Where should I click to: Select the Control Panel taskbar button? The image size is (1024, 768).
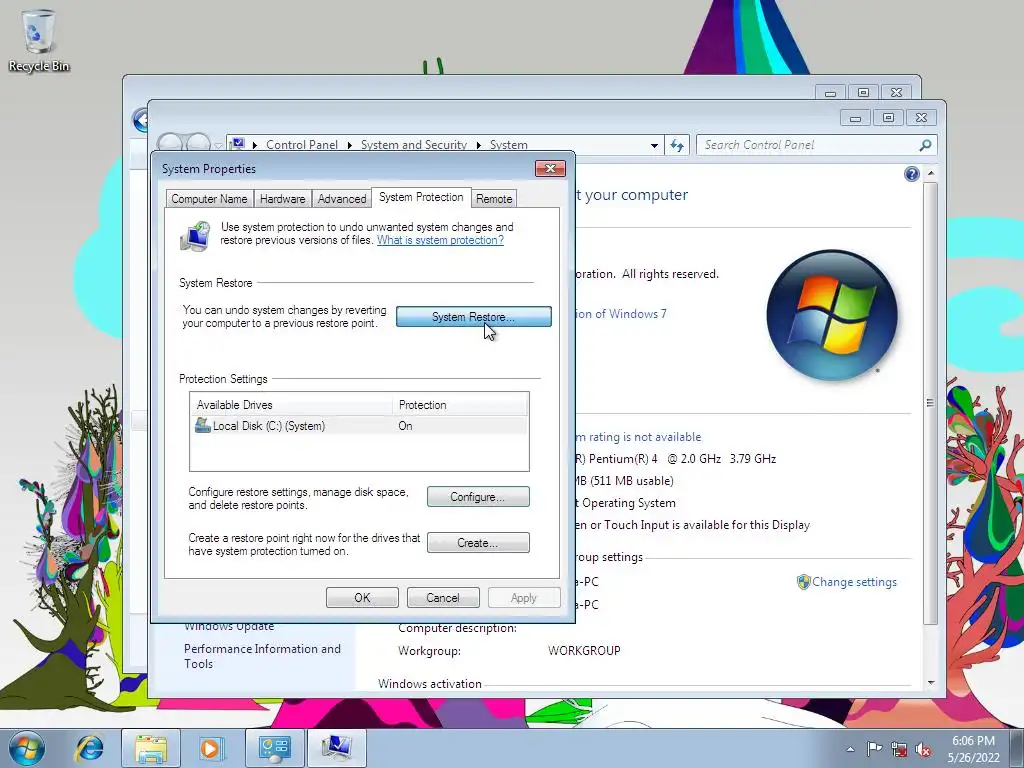pos(274,748)
